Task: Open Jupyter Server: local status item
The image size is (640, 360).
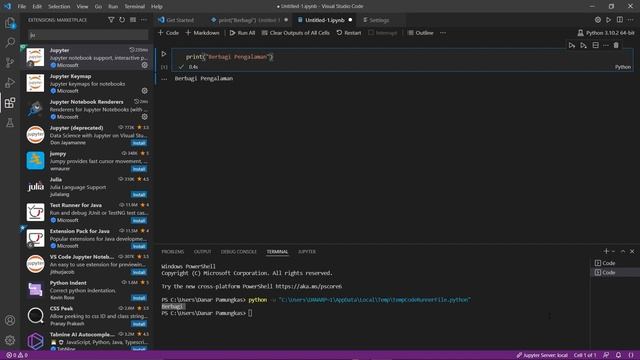Action: (542, 355)
